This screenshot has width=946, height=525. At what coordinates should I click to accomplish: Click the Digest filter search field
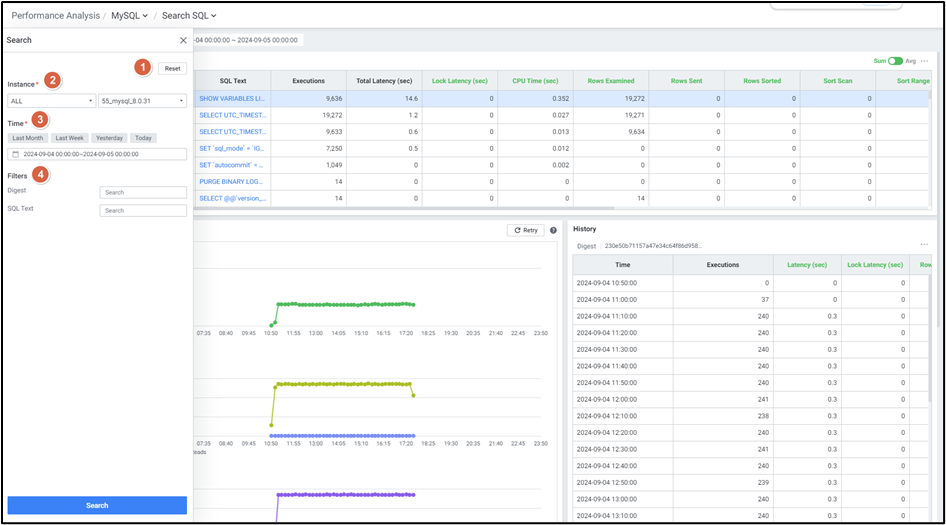click(x=143, y=193)
